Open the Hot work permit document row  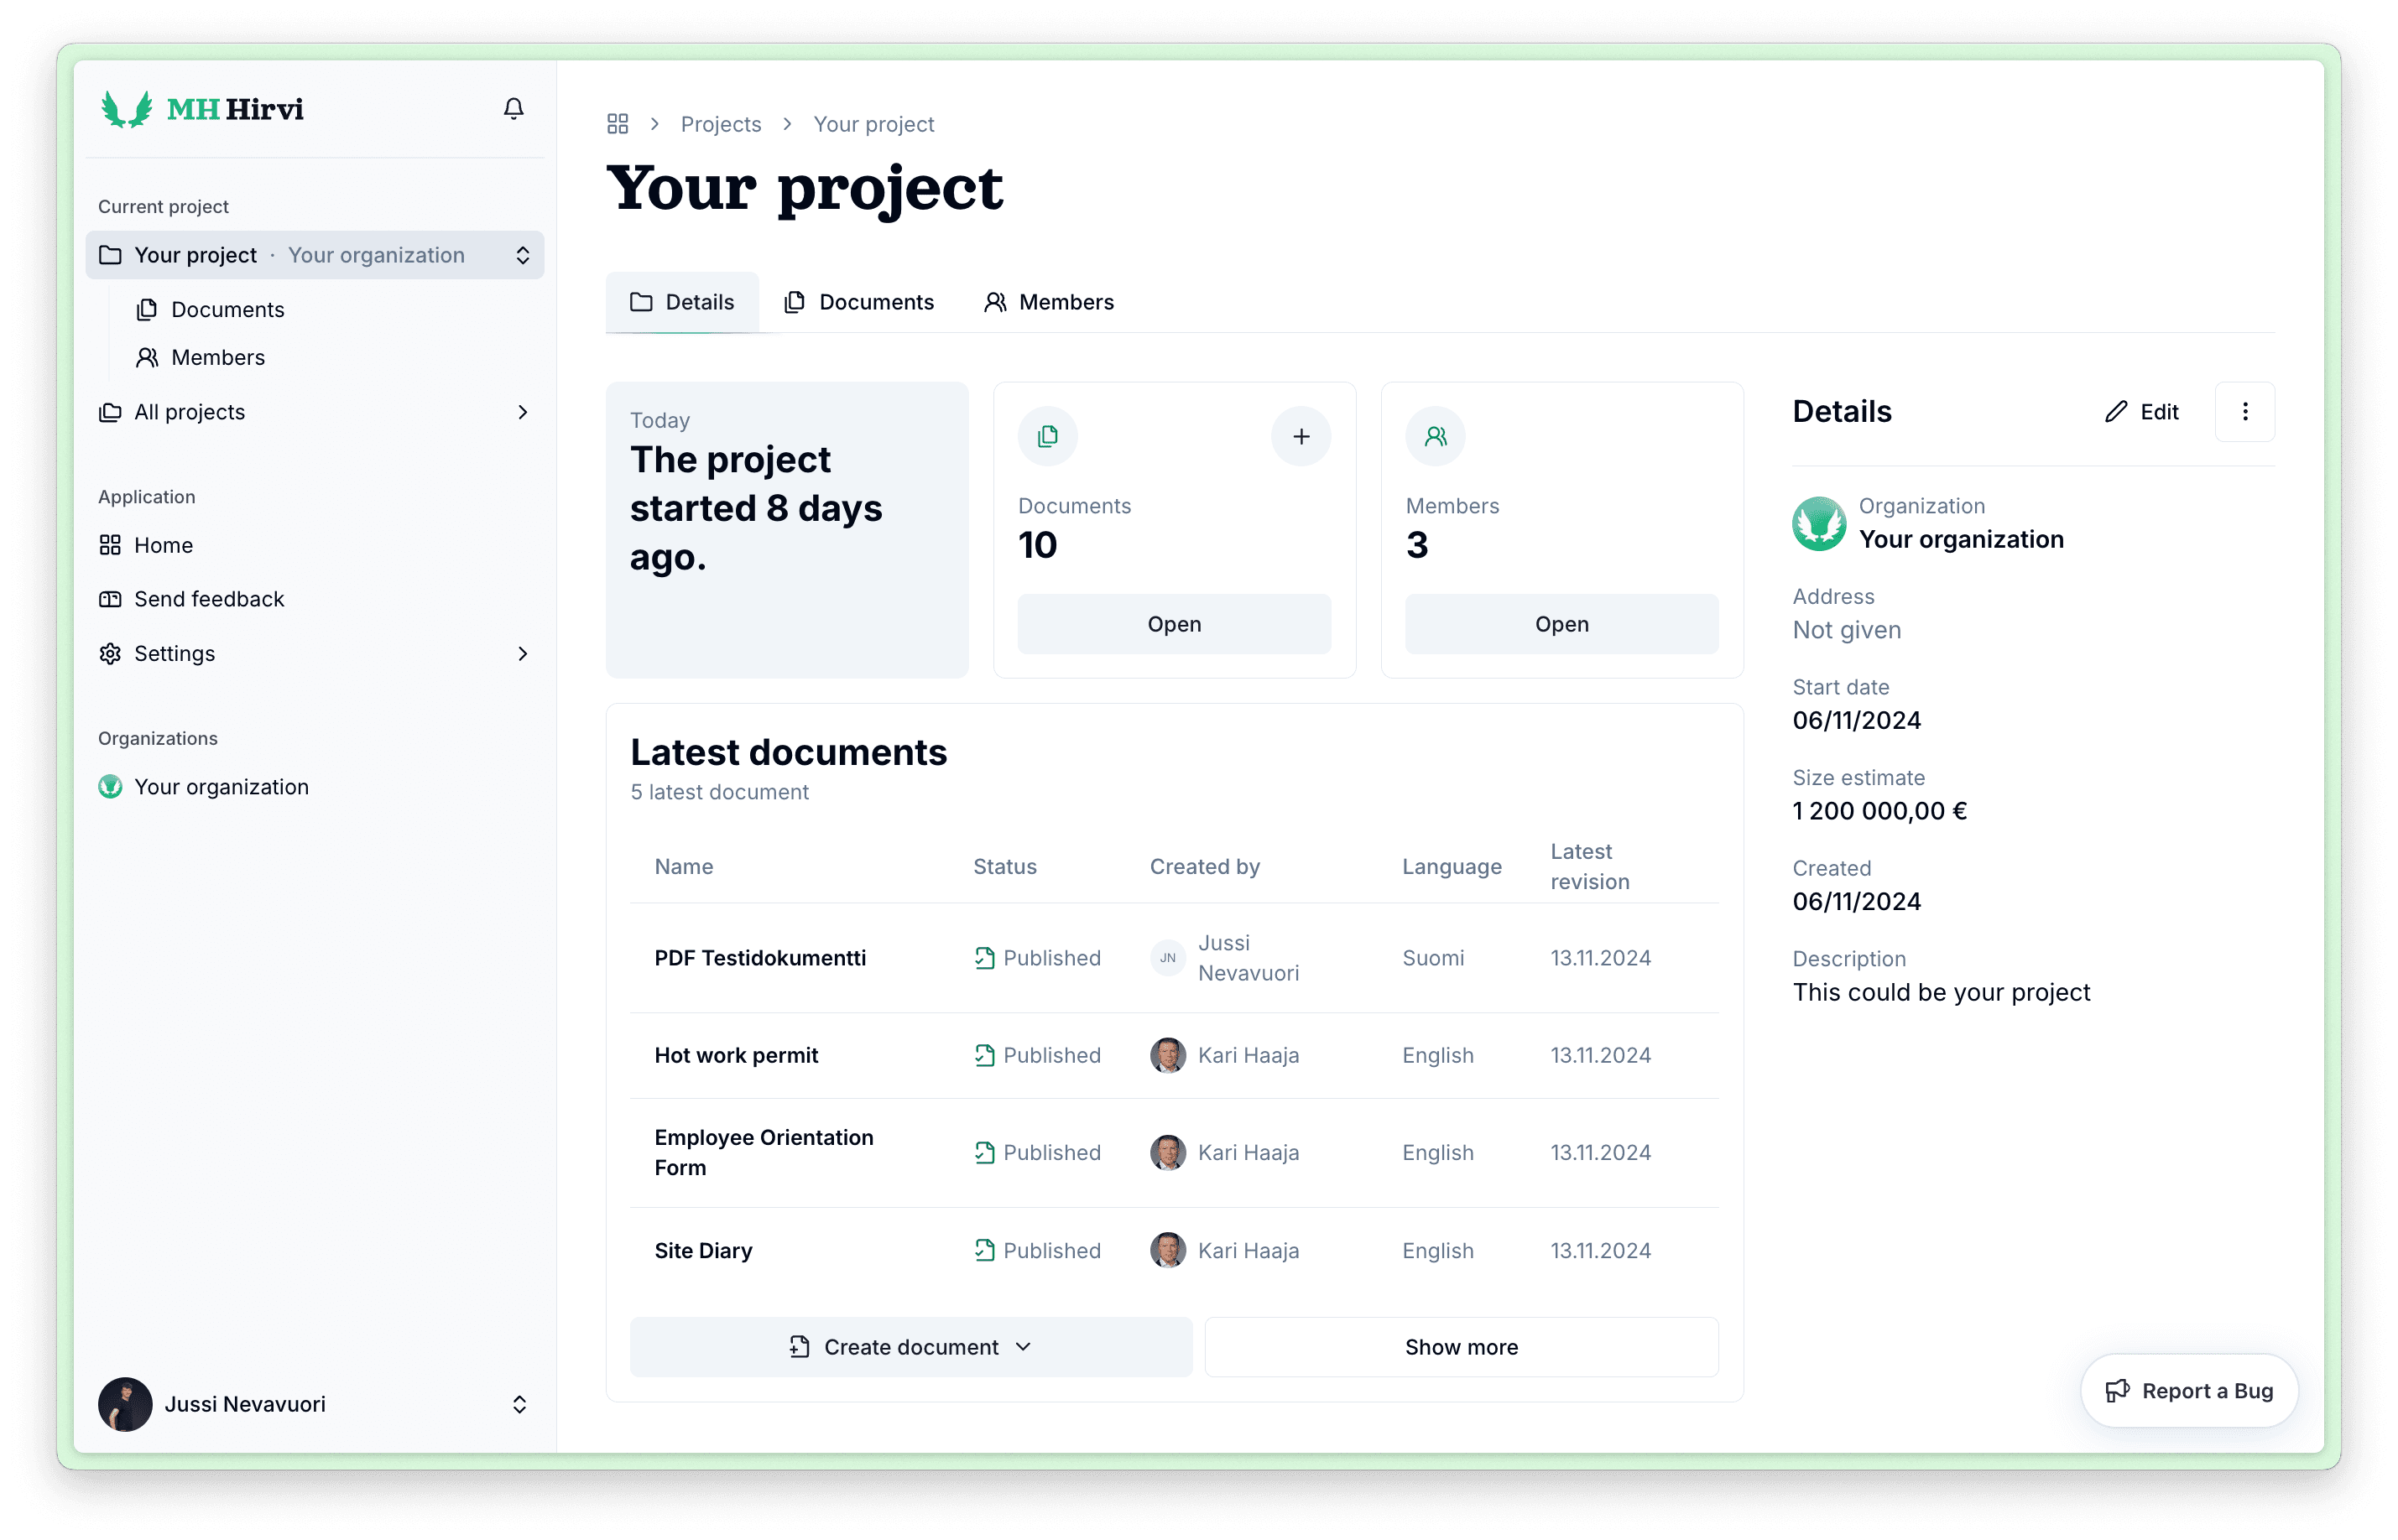coord(736,1055)
